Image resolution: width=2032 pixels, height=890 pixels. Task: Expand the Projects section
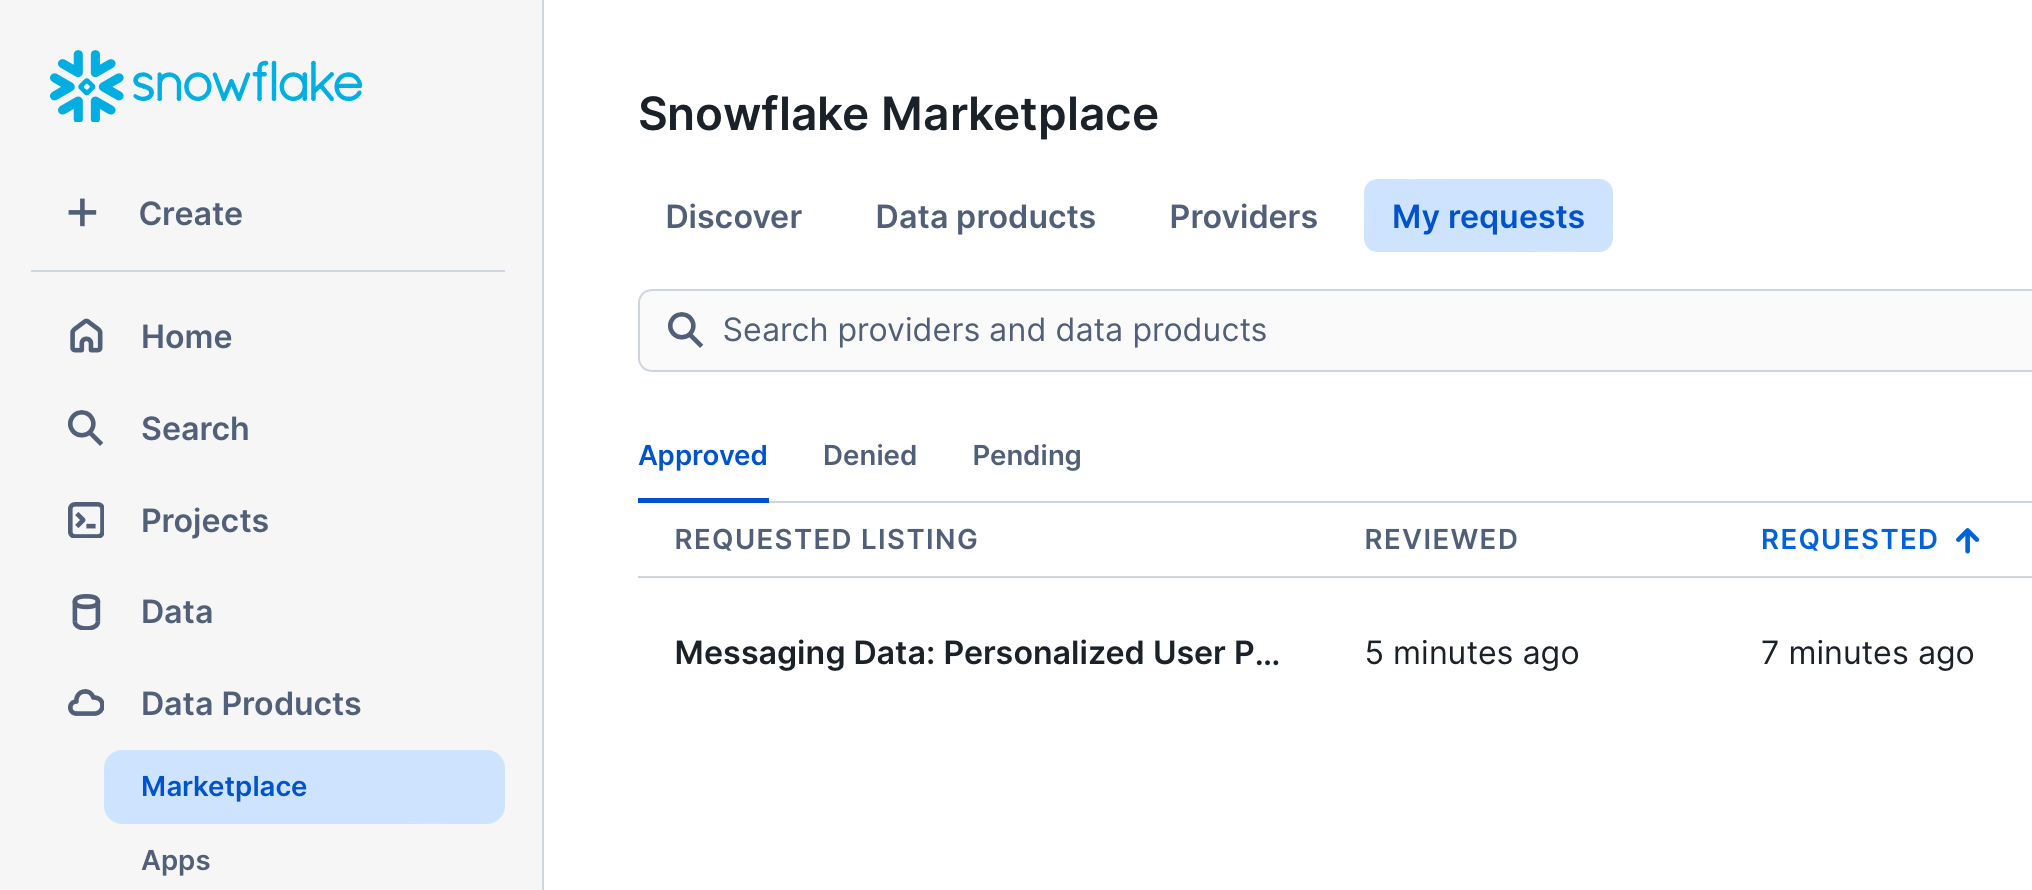(x=204, y=520)
